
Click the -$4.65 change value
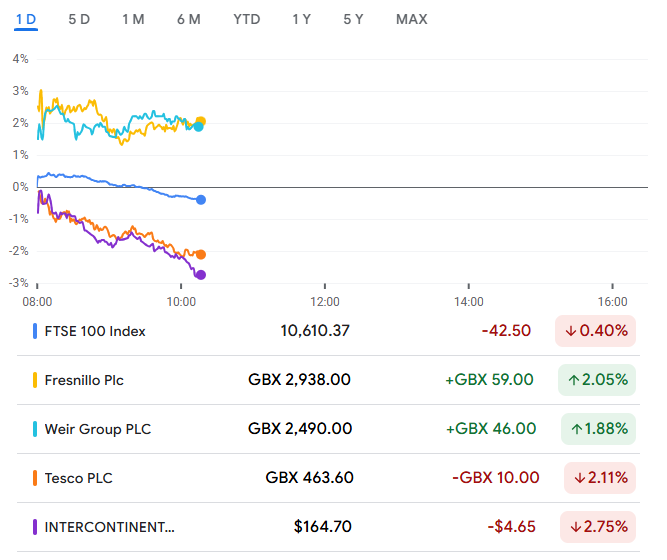[511, 527]
